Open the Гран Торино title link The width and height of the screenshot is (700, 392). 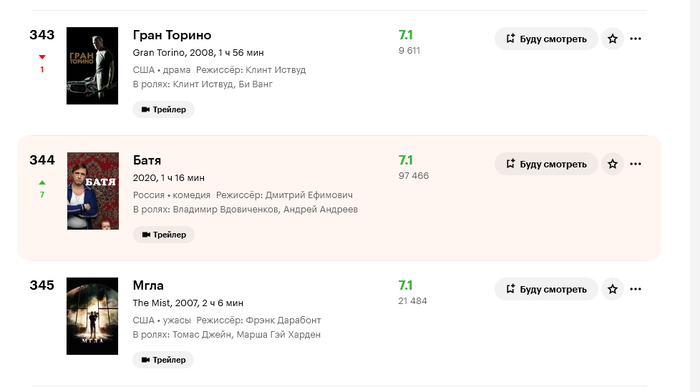pos(172,35)
